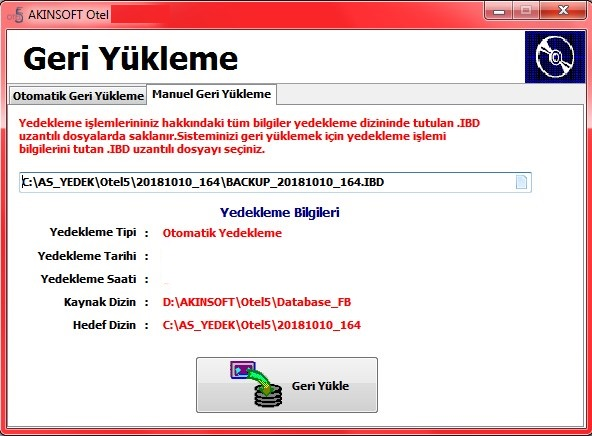Click the Yedekleme Tipi label
Screen dimensions: 592x436
93,232
